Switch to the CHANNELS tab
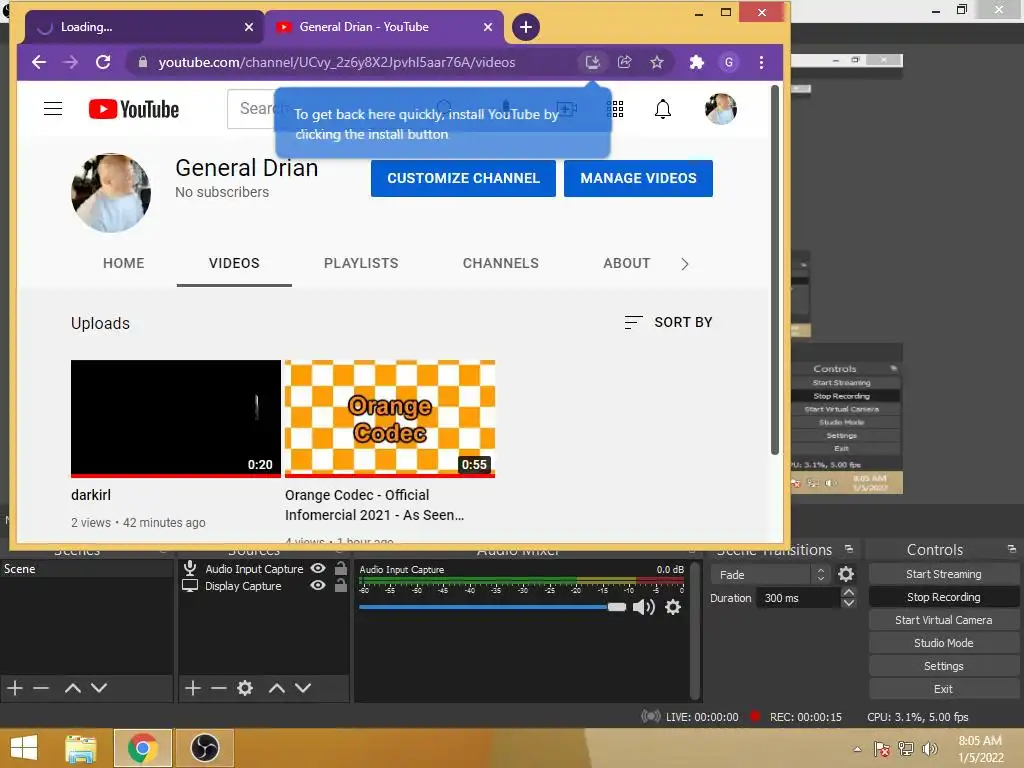The height and width of the screenshot is (768, 1024). pos(501,263)
